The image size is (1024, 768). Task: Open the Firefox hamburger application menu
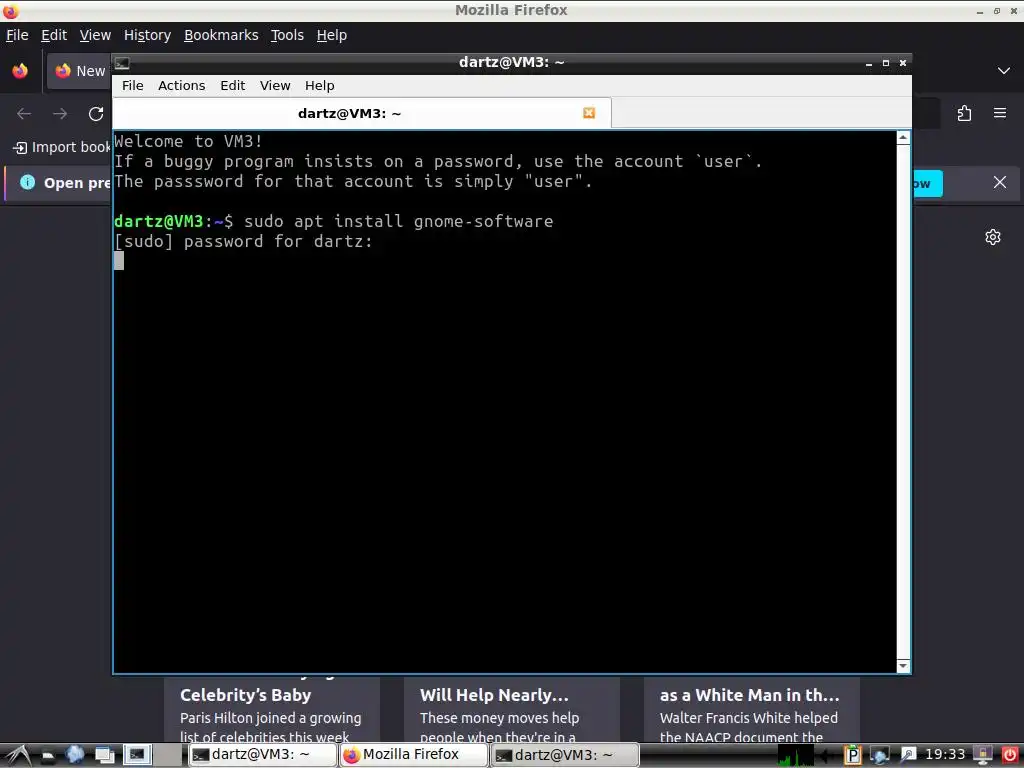[1000, 114]
